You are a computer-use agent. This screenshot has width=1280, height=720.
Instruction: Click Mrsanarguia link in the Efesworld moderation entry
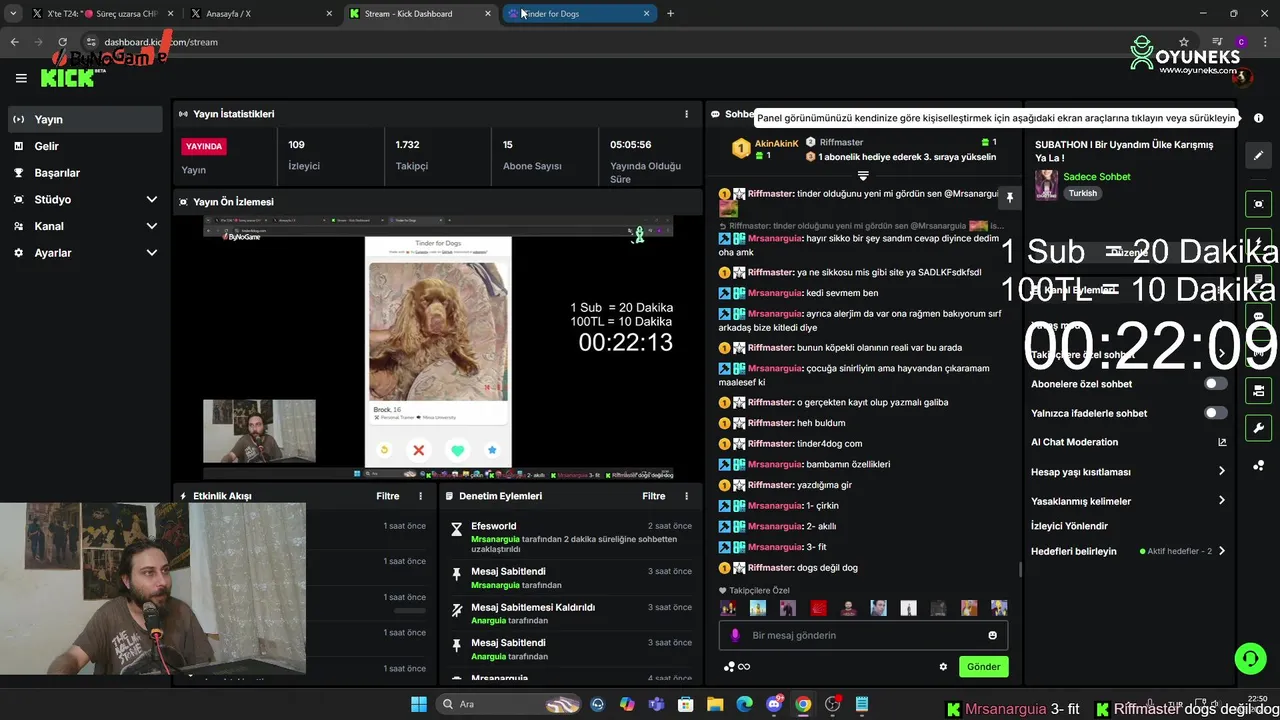pos(495,539)
